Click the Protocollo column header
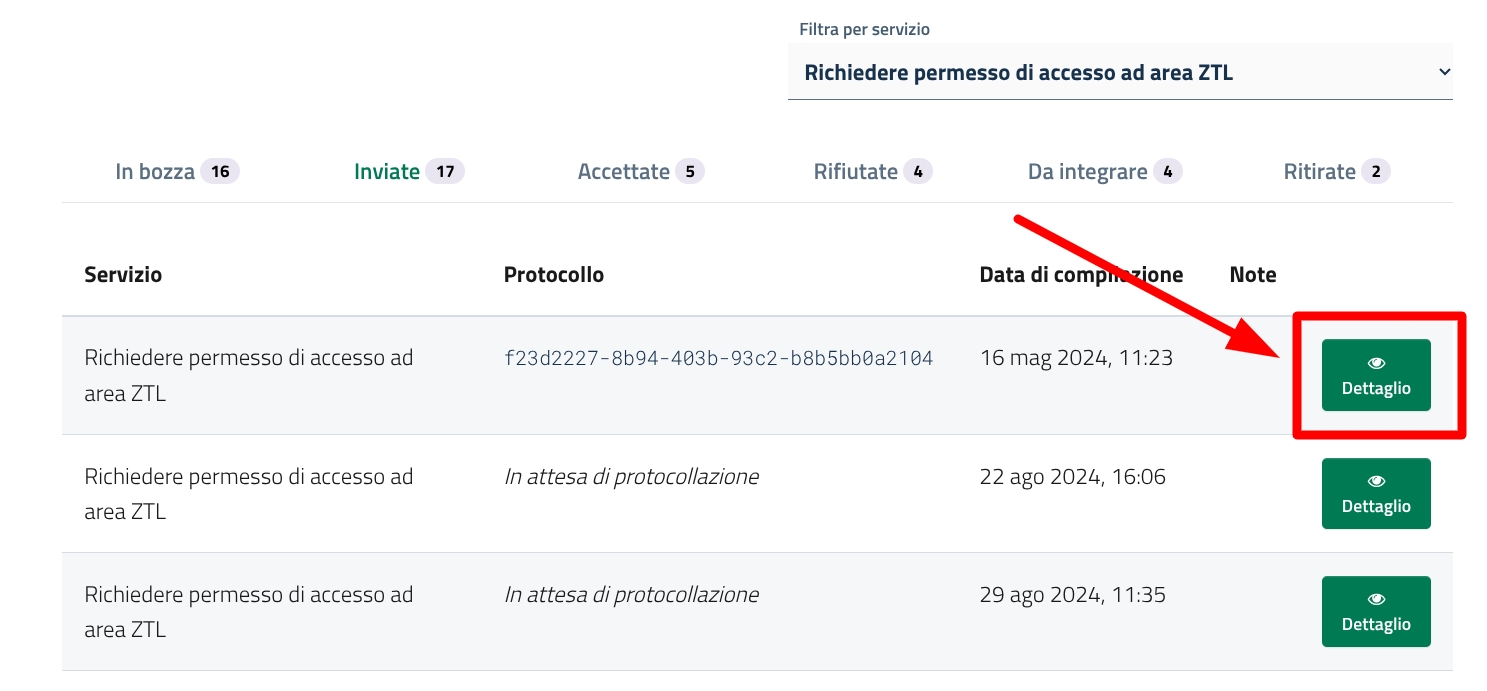 554,274
